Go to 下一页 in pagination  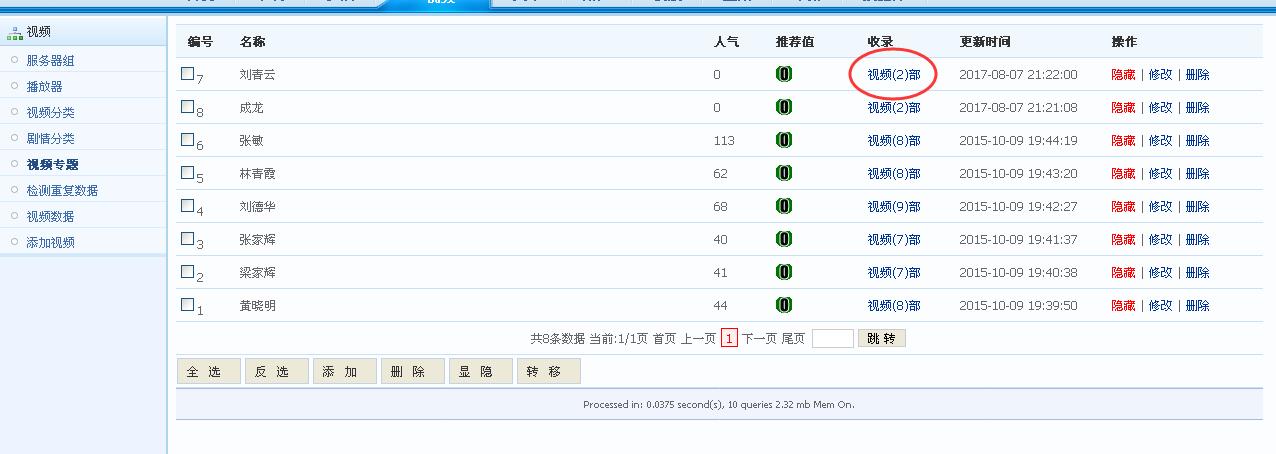click(759, 339)
